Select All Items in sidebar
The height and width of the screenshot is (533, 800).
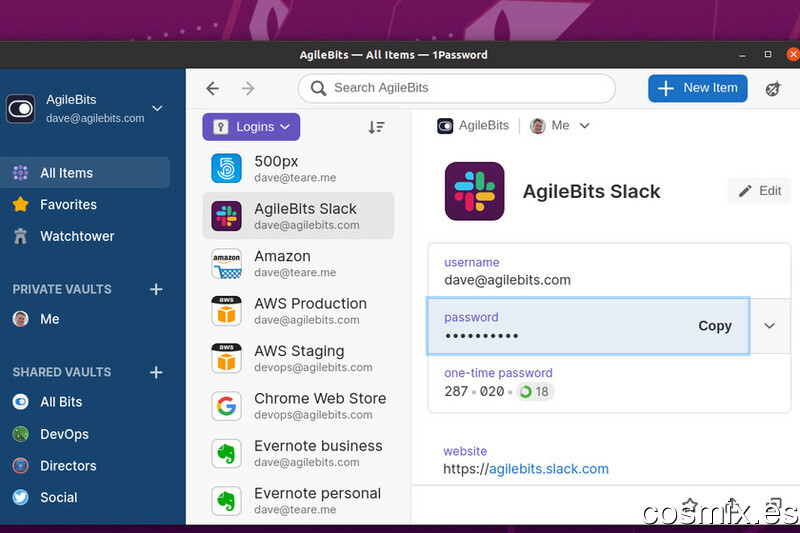point(85,173)
